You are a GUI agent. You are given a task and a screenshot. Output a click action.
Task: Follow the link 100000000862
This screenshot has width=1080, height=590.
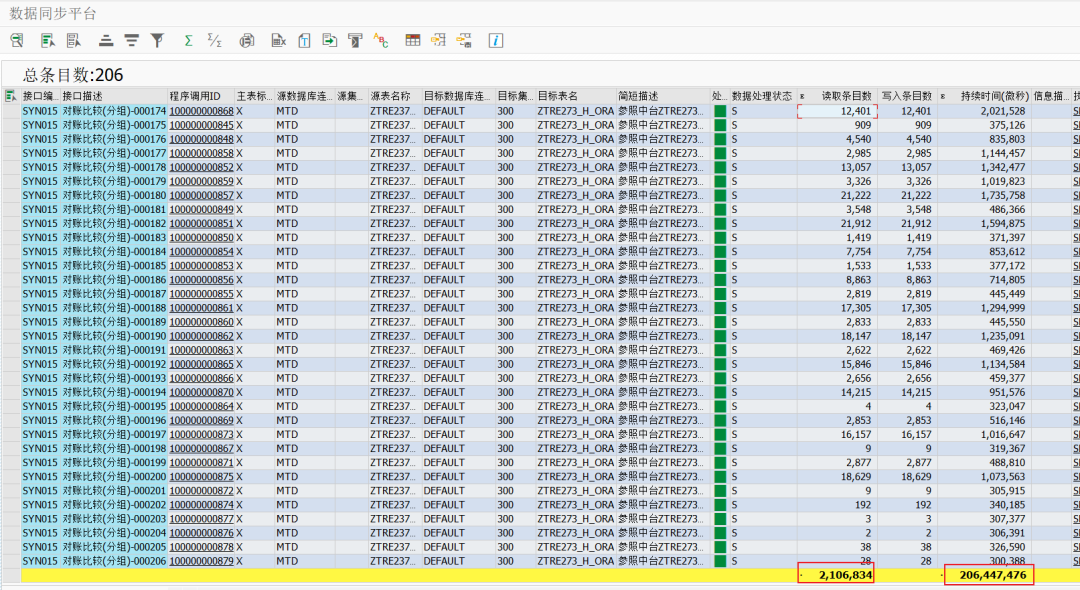pyautogui.click(x=202, y=336)
